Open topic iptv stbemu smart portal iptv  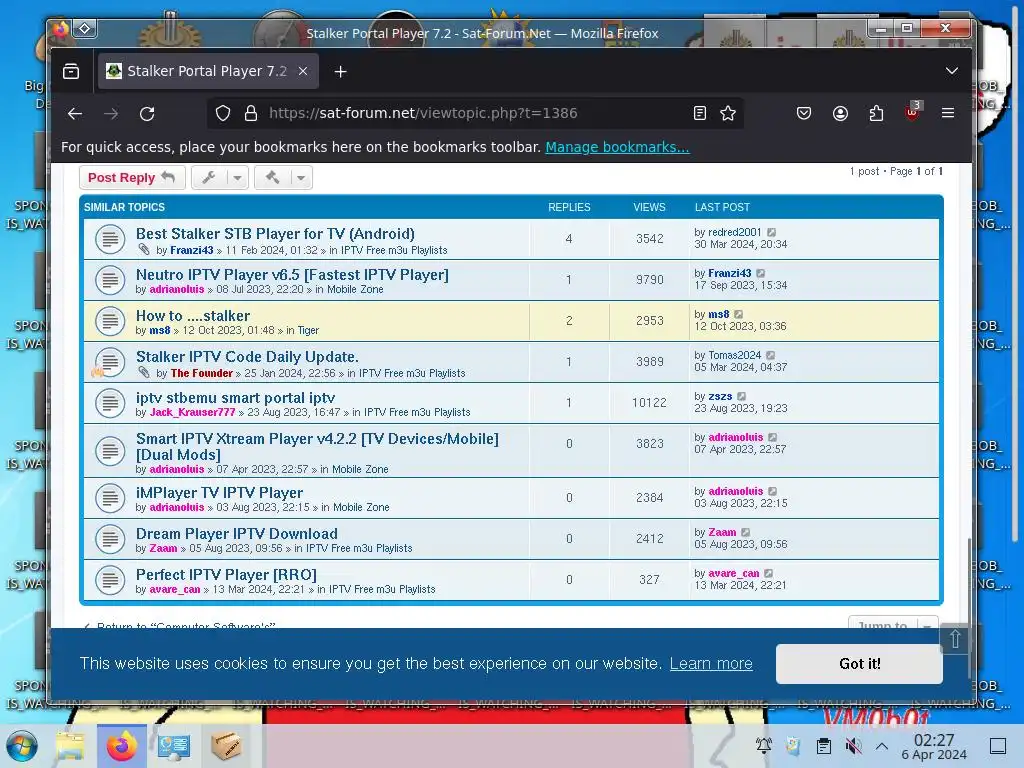235,398
